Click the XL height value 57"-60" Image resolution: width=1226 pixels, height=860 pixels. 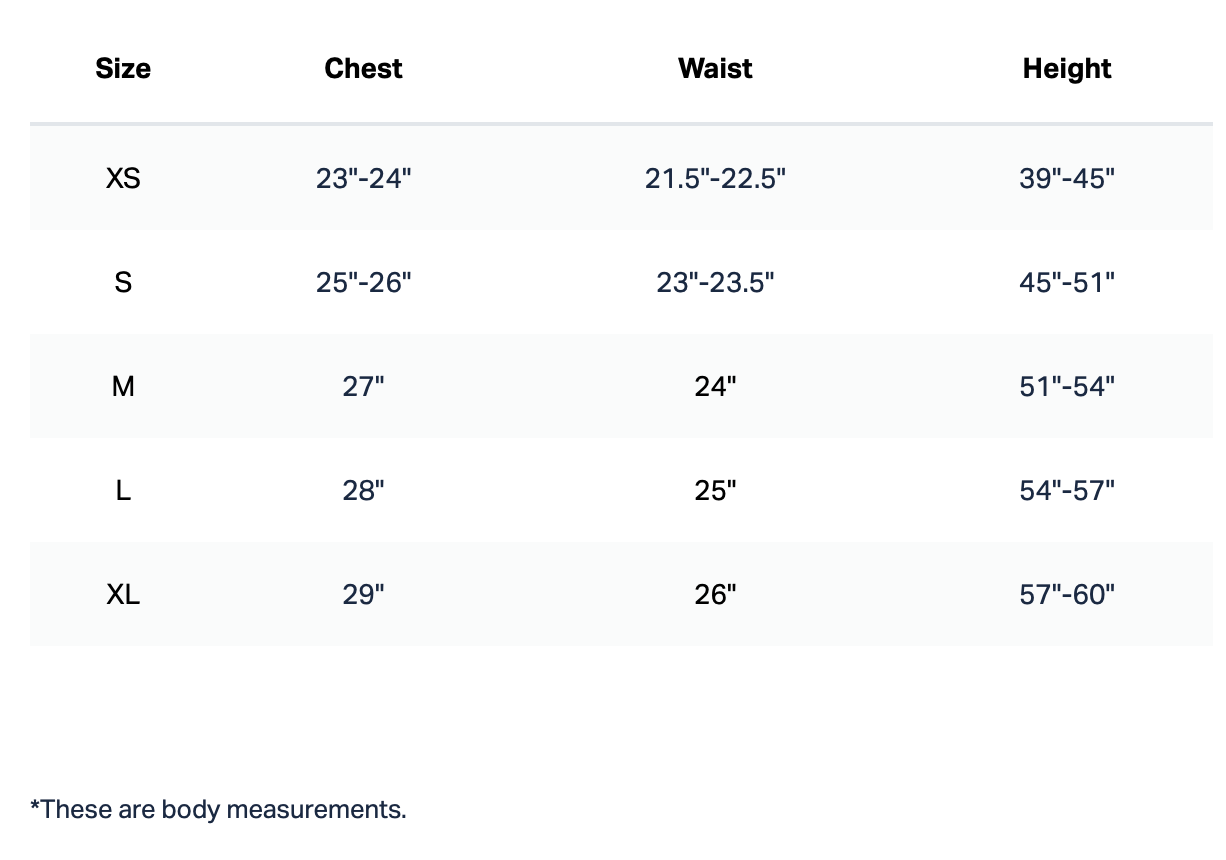click(1067, 595)
